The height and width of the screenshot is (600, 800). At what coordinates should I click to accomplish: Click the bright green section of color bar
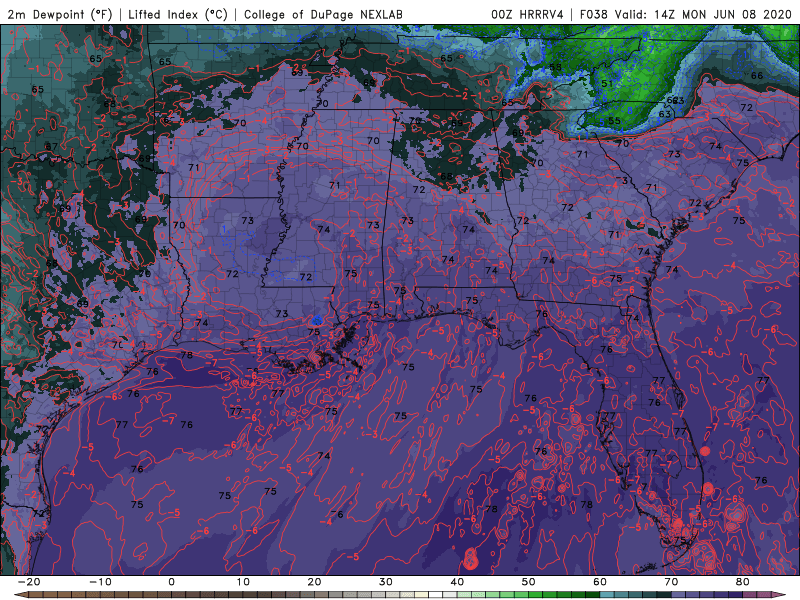pyautogui.click(x=536, y=595)
